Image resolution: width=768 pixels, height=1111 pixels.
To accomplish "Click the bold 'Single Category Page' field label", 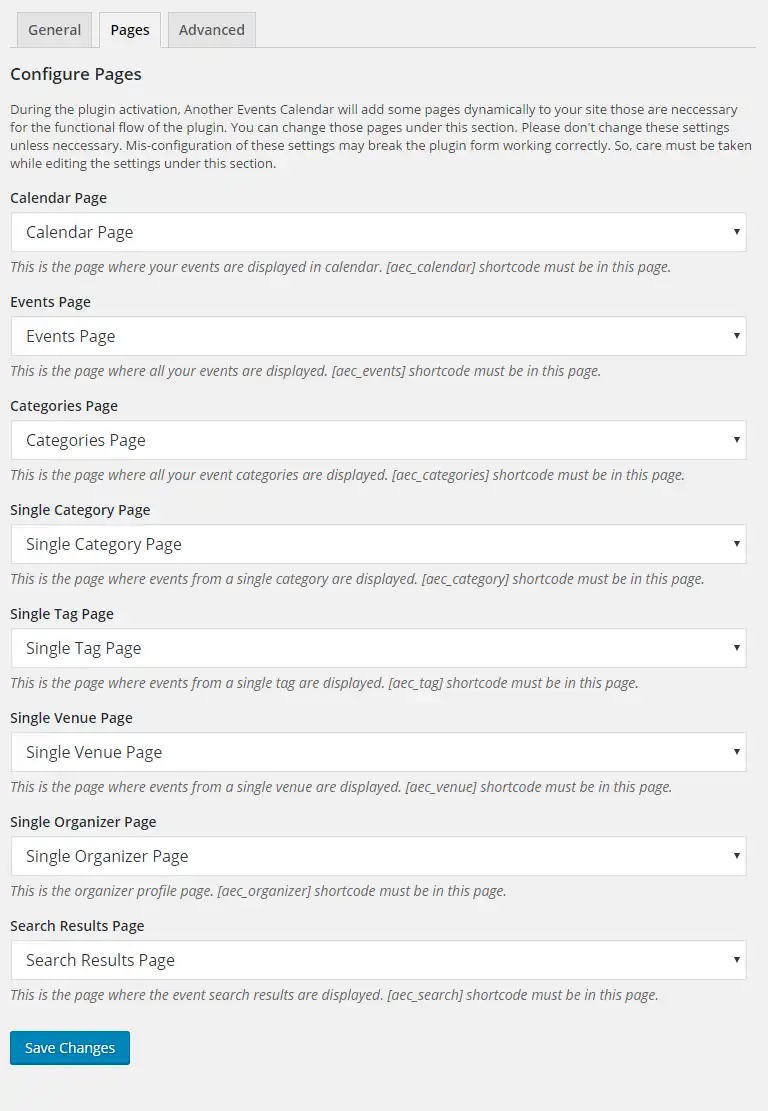I will [80, 510].
